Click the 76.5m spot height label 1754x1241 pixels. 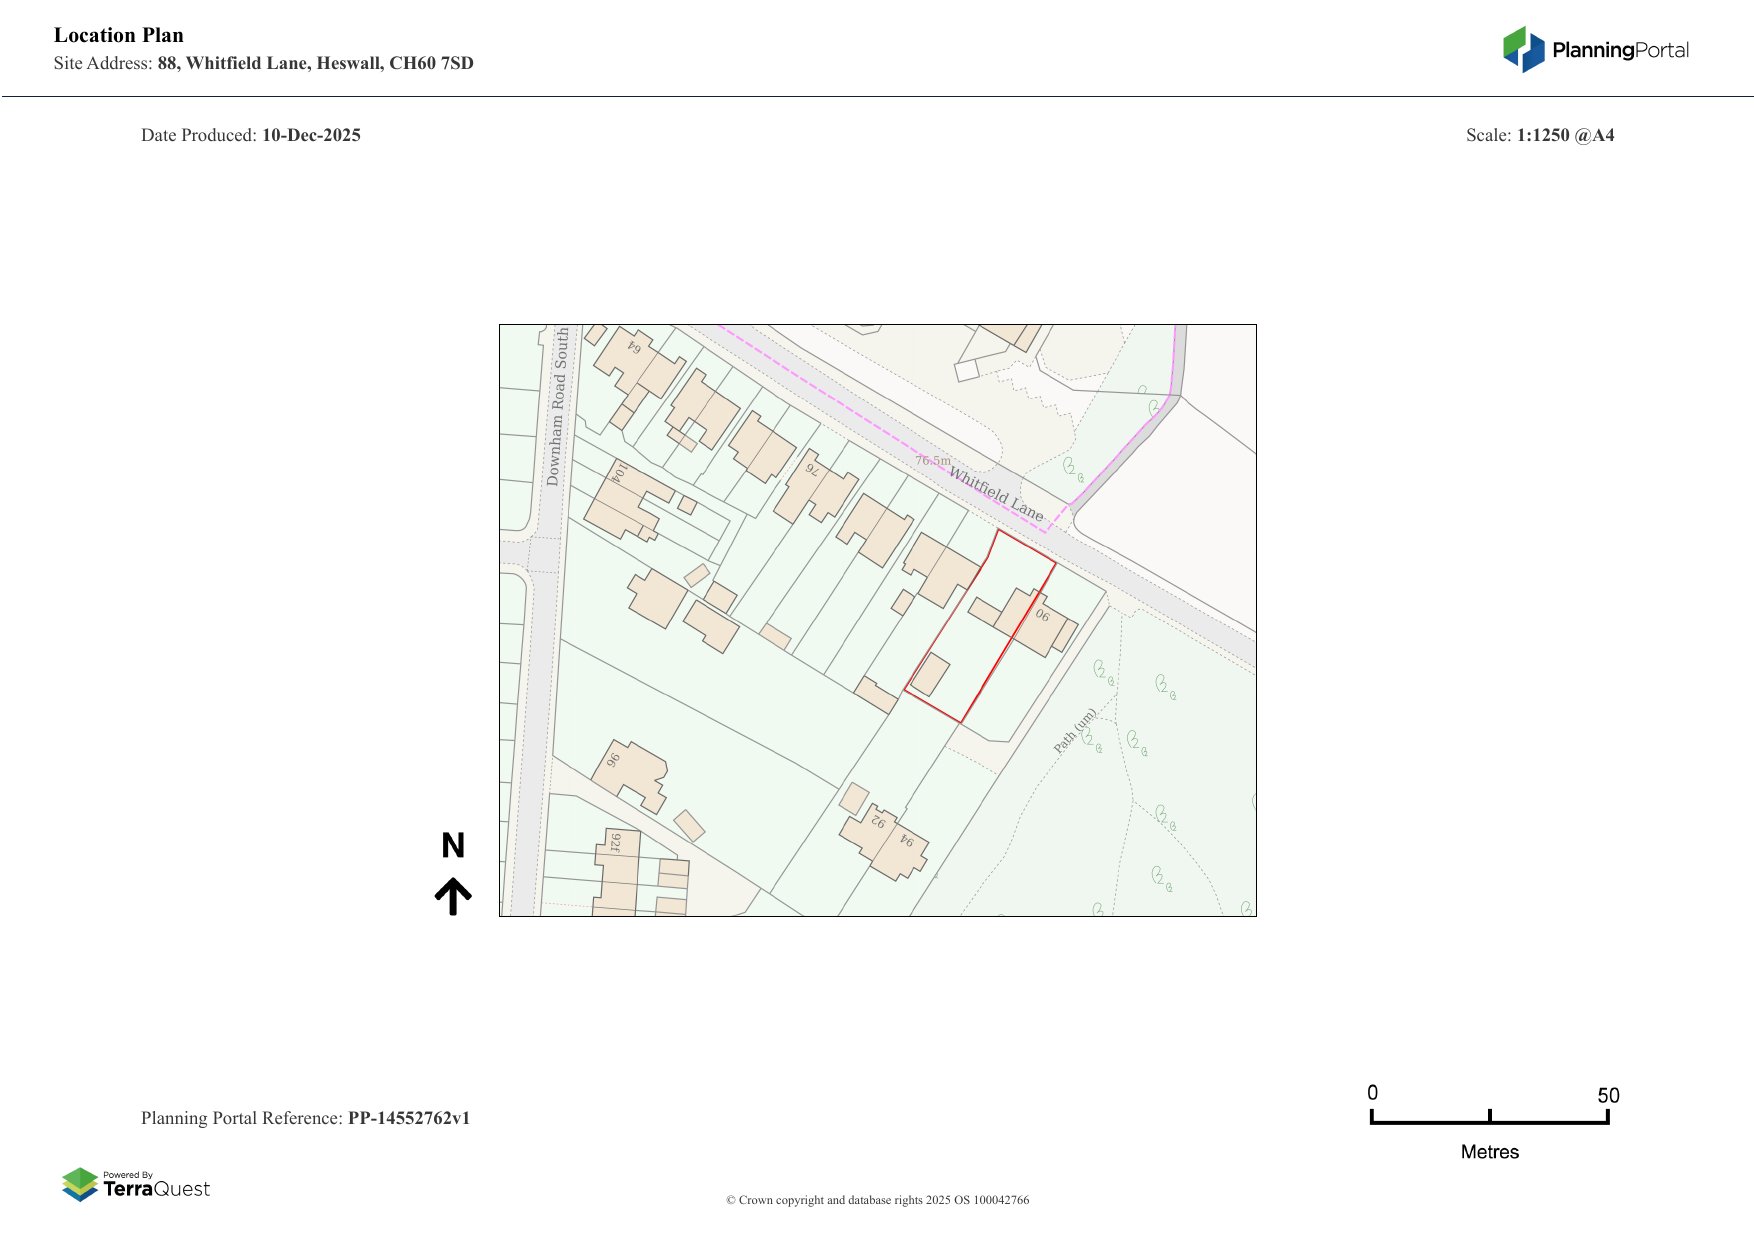click(x=933, y=461)
